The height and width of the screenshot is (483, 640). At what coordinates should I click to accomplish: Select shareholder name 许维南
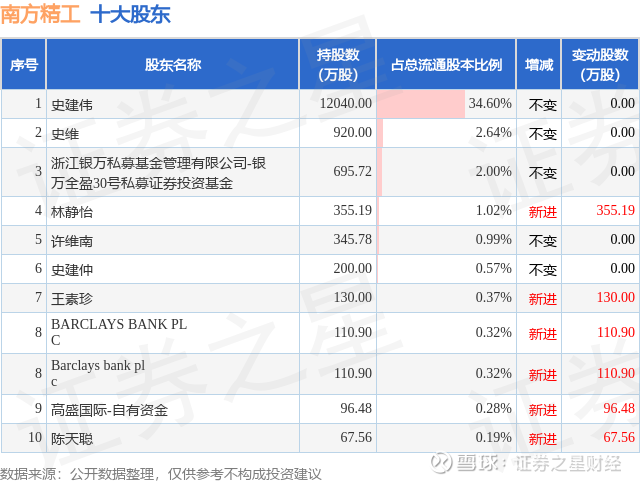pos(72,241)
